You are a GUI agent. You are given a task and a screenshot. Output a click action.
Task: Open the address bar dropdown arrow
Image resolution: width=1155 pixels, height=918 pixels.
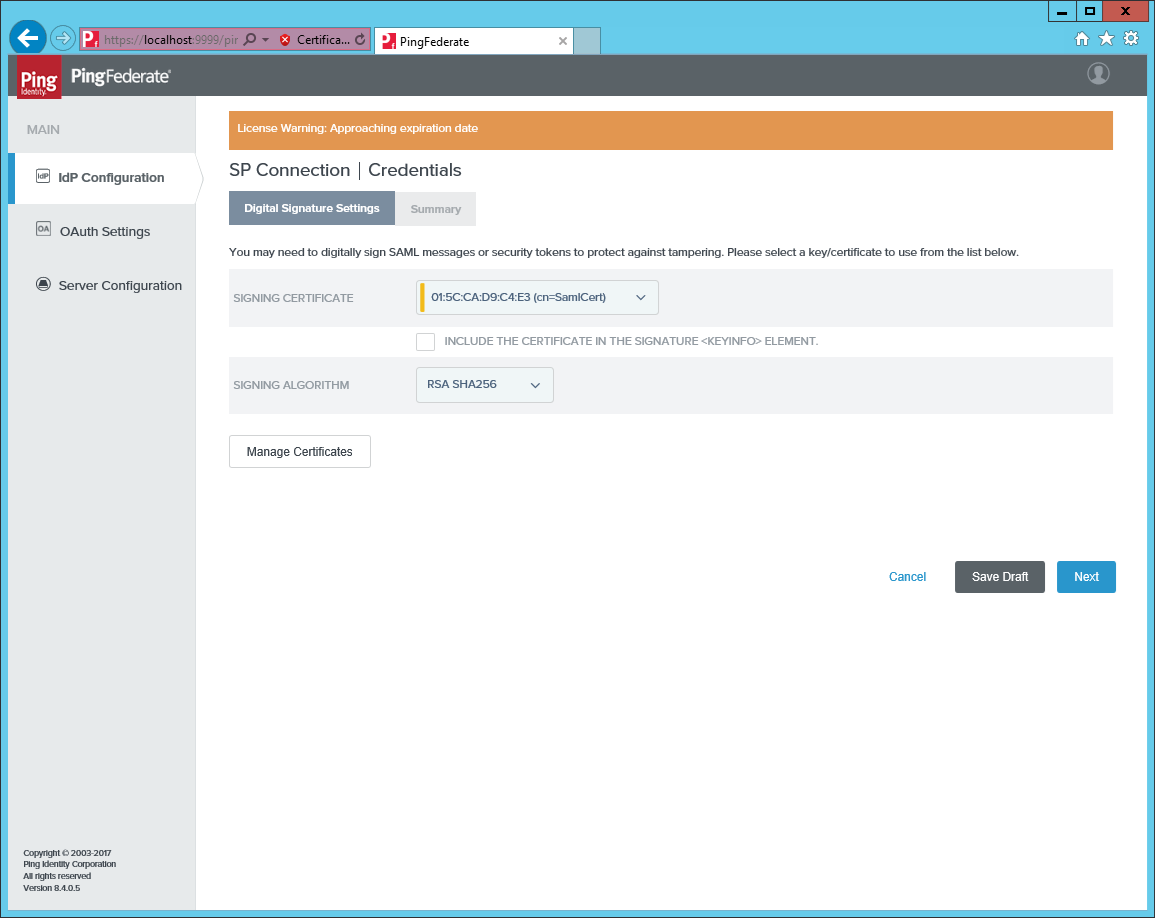pyautogui.click(x=266, y=40)
